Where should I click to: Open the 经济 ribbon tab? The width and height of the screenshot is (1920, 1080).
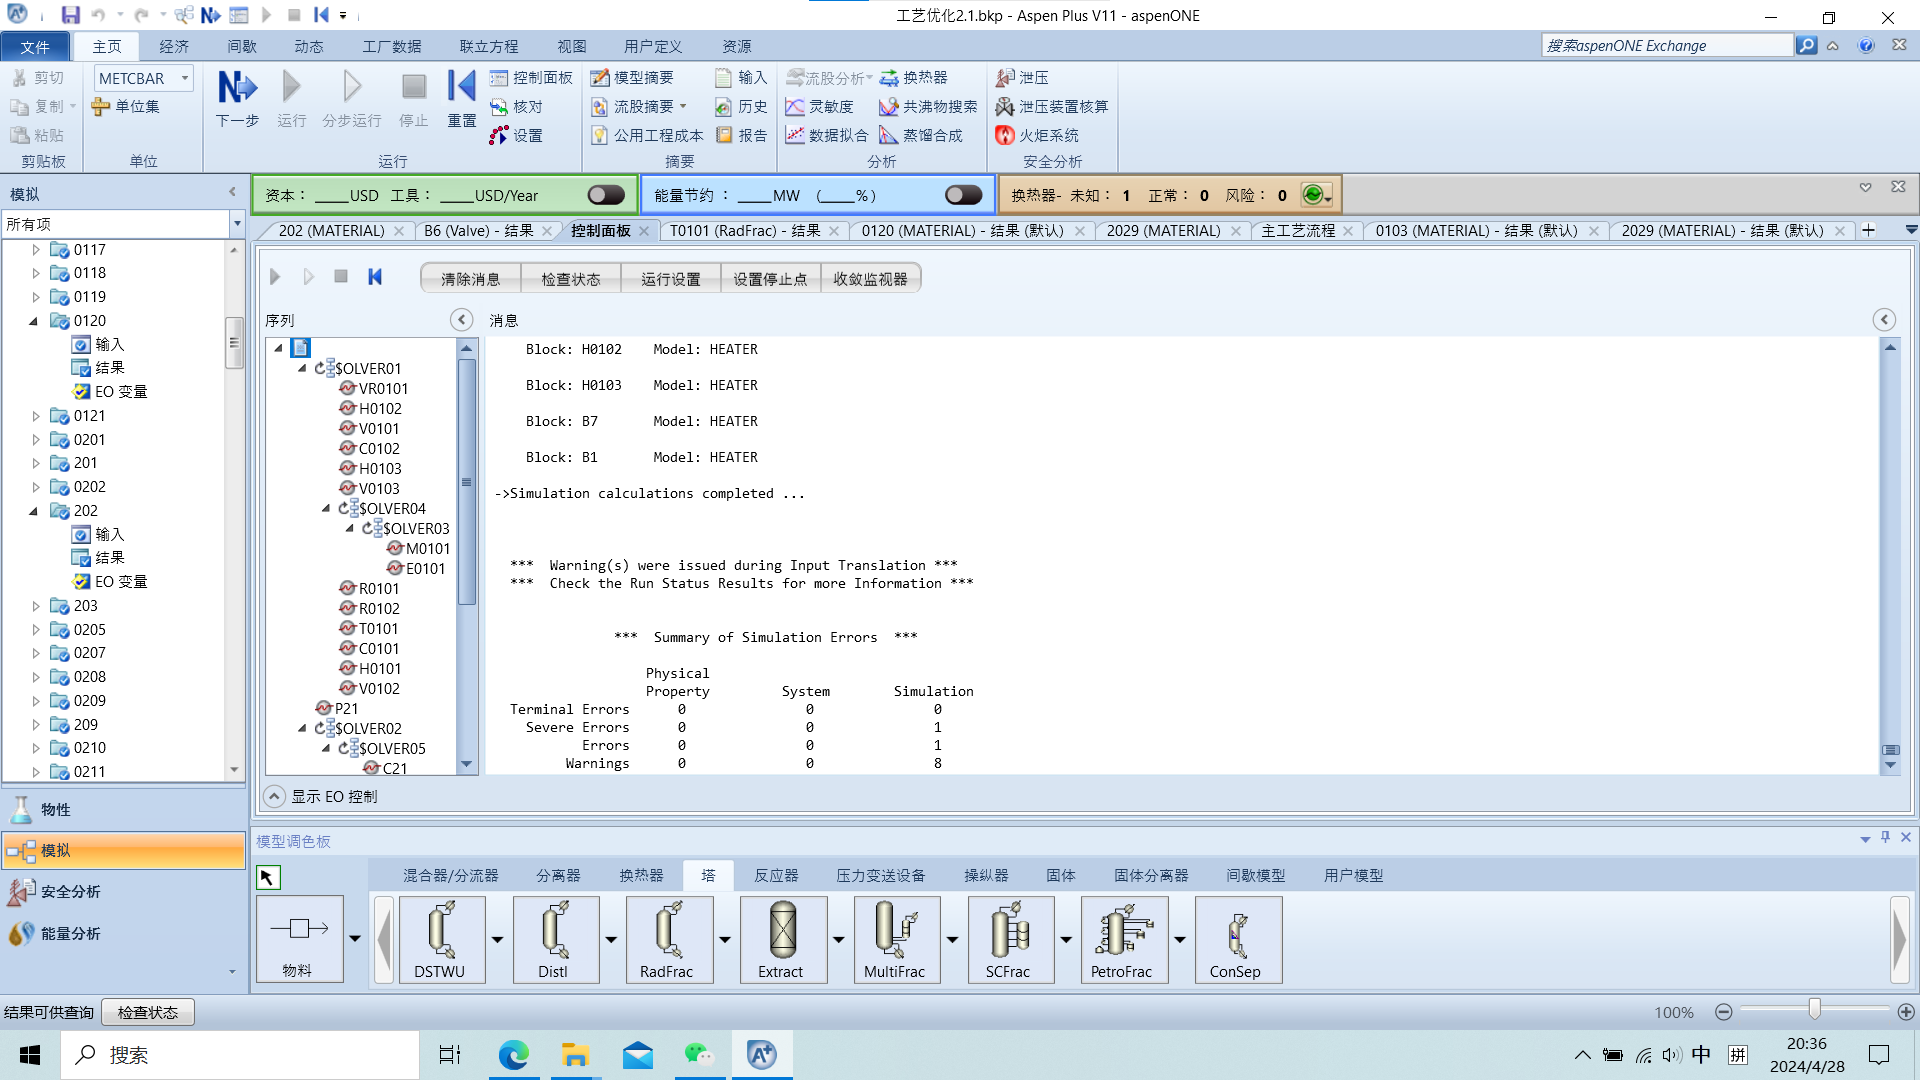(174, 47)
